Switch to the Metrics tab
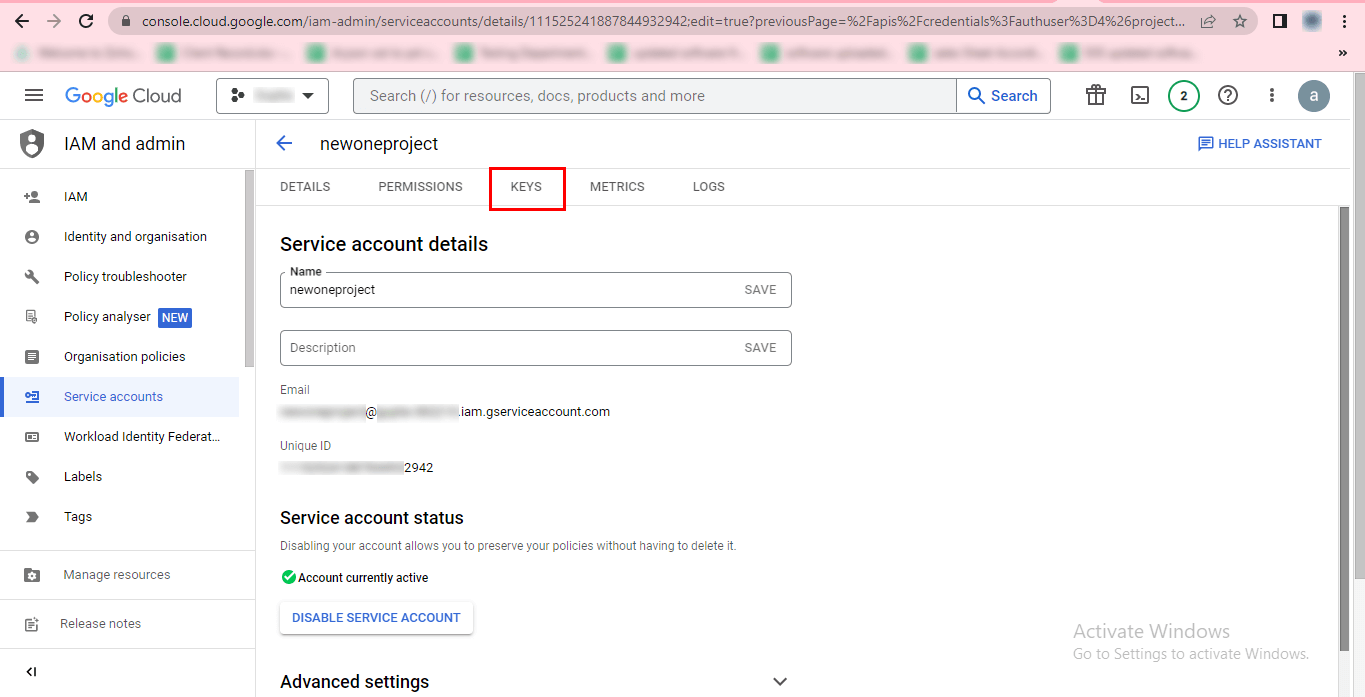This screenshot has width=1365, height=697. (x=617, y=187)
